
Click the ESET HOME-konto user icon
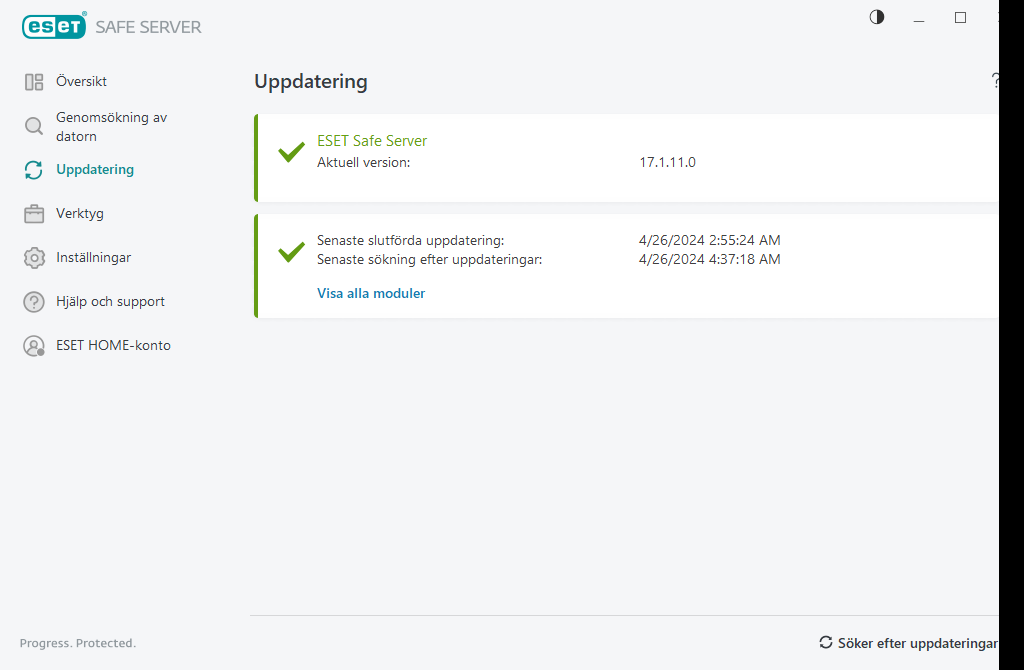[x=34, y=346]
